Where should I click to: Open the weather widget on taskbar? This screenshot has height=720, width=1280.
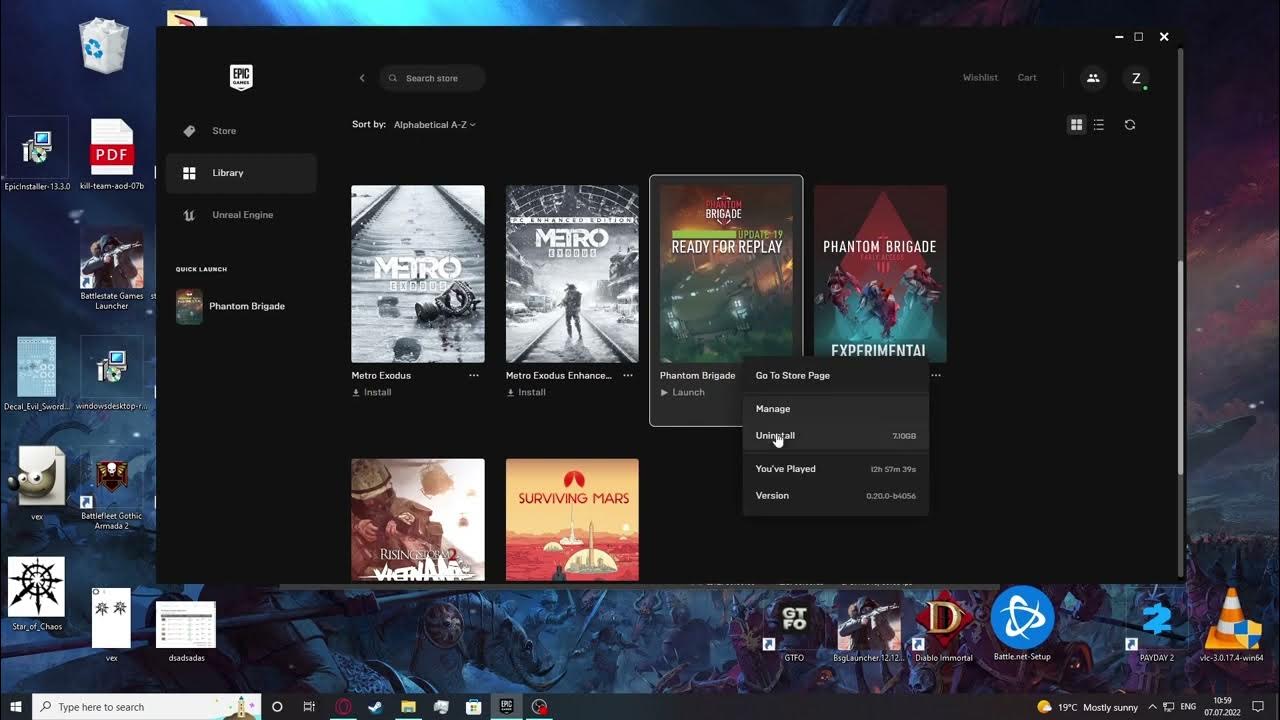[1088, 707]
